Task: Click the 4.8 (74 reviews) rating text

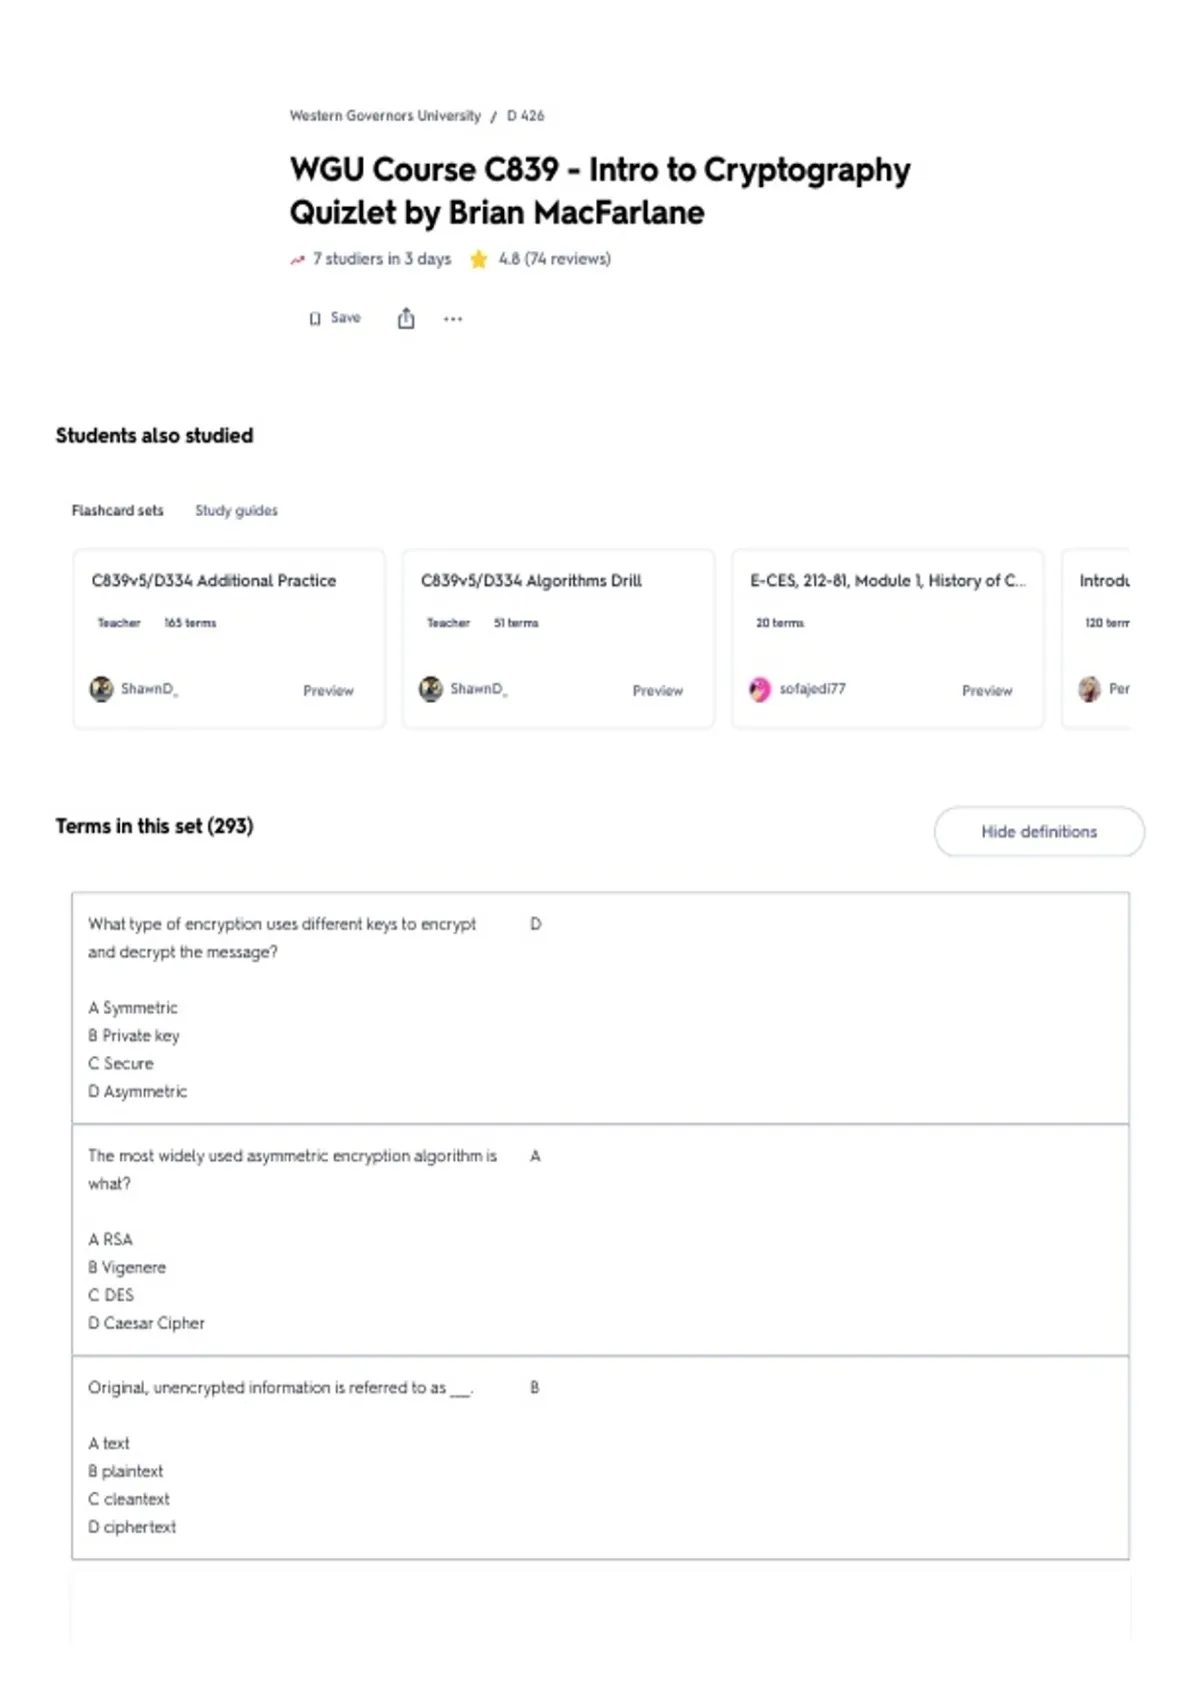Action: click(555, 259)
